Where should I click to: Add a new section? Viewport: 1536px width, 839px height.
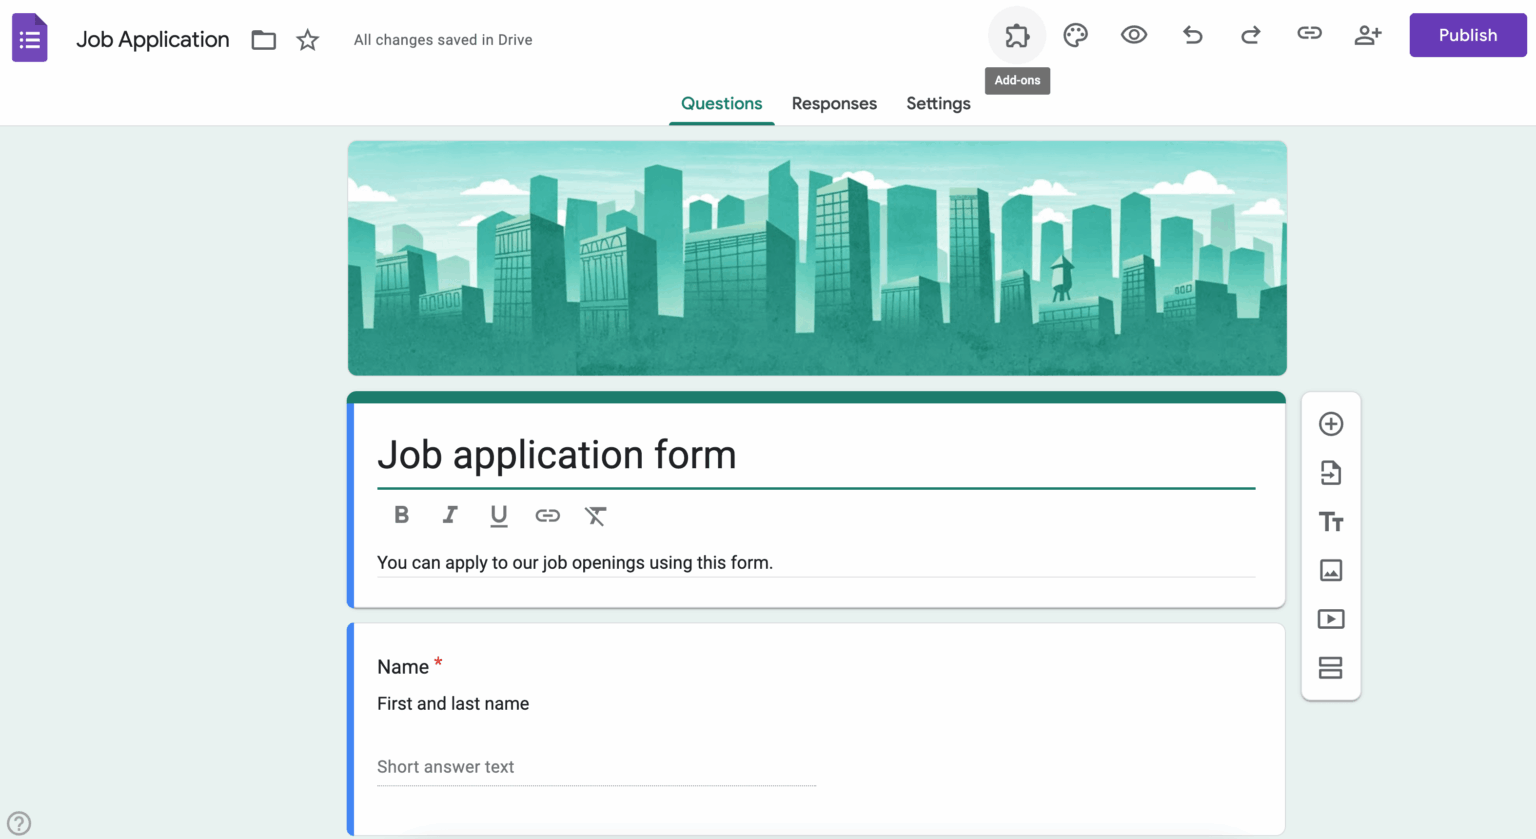pos(1331,668)
